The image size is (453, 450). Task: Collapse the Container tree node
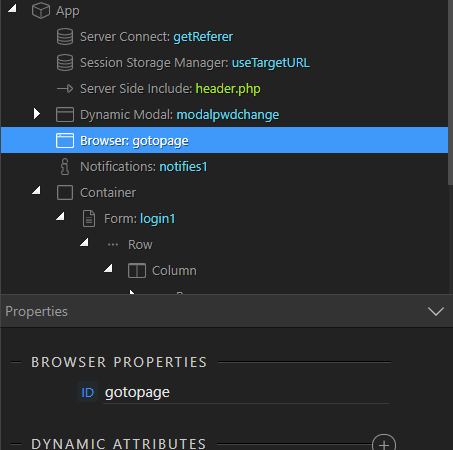(x=36, y=190)
